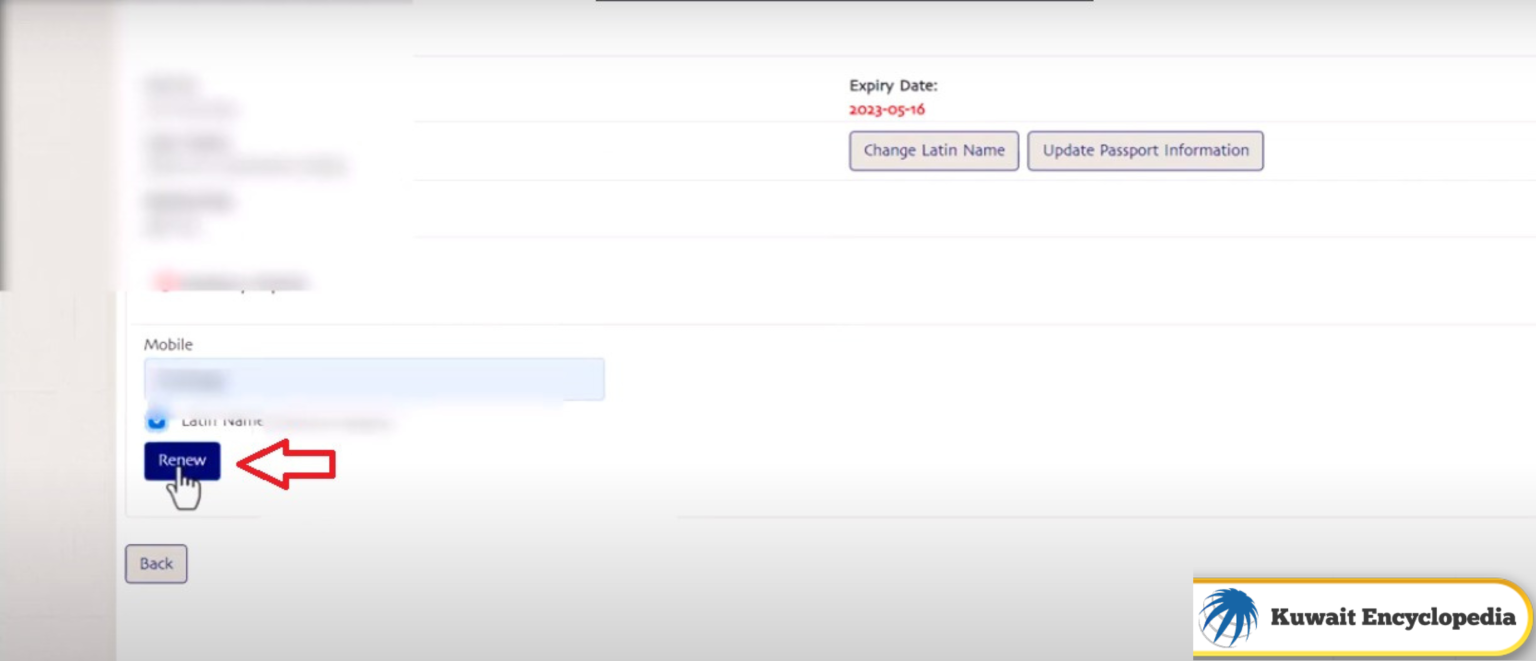
Task: Click the second blurred info field
Action: 245,155
